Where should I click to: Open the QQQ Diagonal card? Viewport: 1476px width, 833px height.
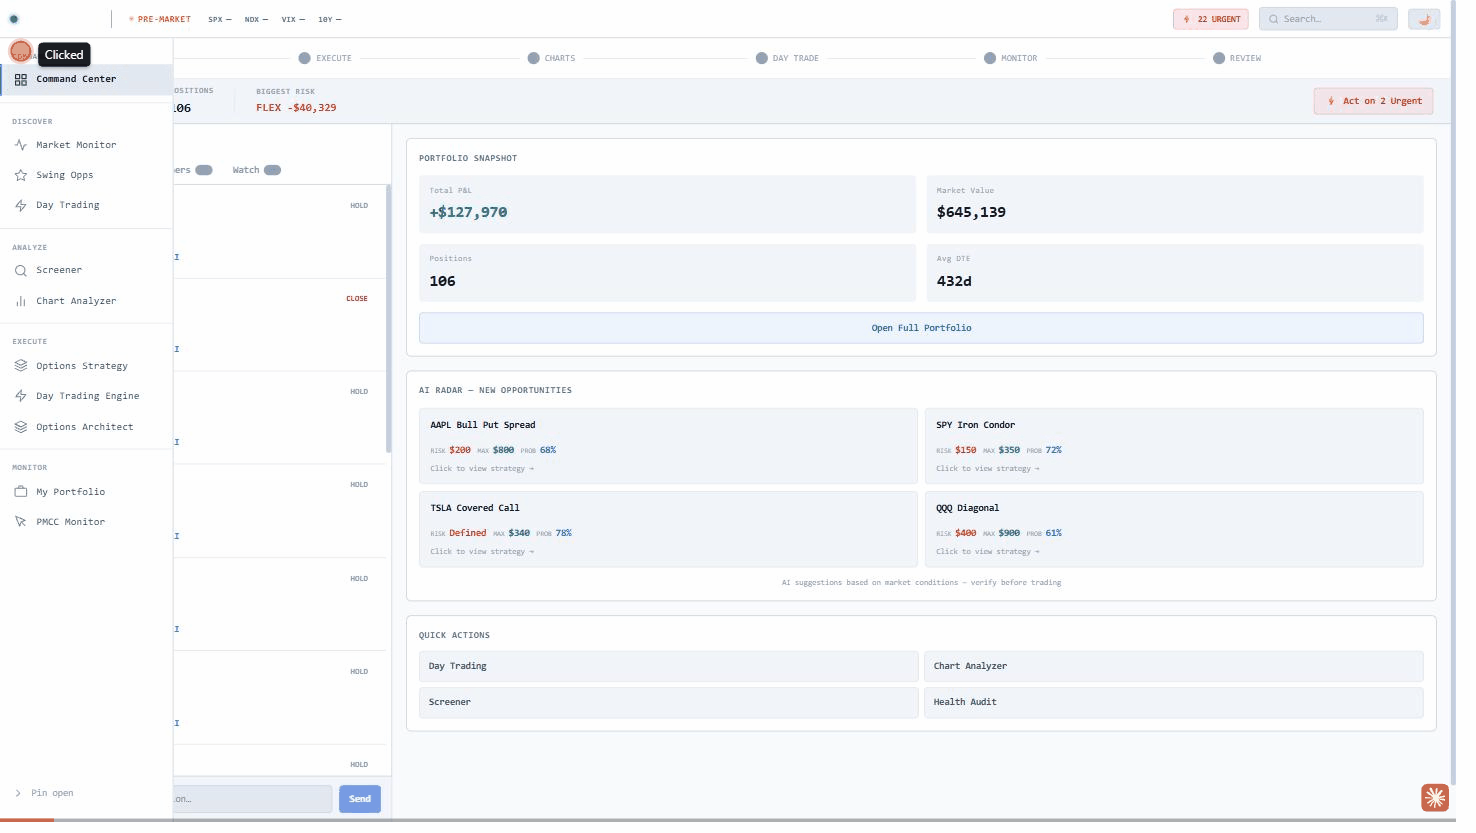(1173, 529)
